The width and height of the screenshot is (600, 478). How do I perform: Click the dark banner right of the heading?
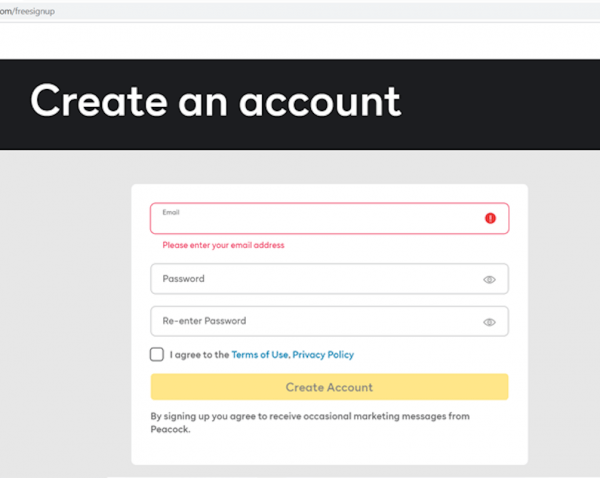pyautogui.click(x=500, y=103)
